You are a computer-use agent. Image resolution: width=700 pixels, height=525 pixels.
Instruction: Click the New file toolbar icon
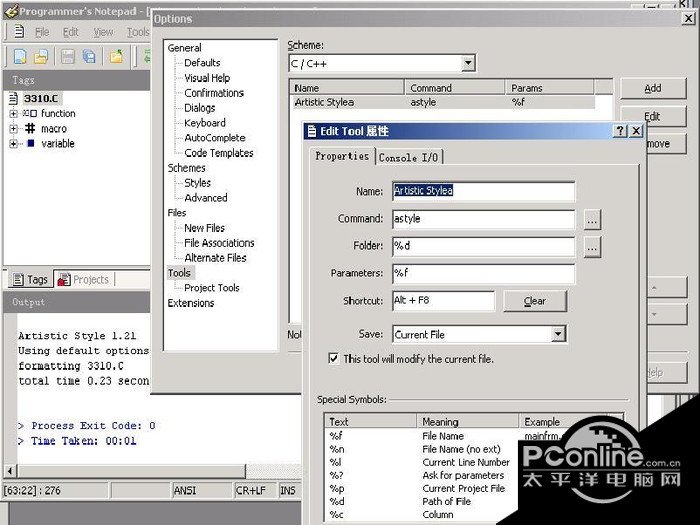(19, 57)
